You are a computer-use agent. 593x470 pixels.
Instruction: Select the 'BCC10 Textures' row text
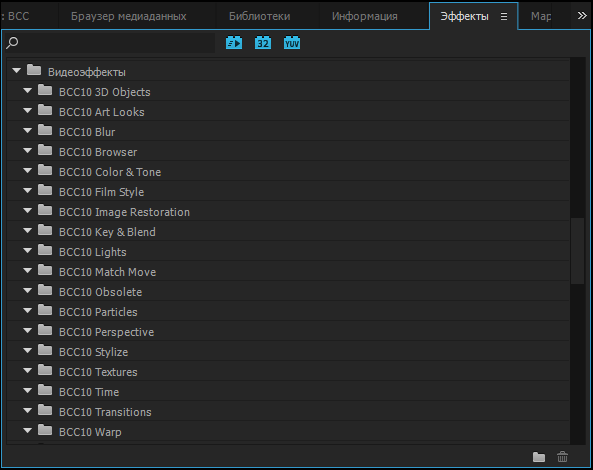[x=98, y=372]
